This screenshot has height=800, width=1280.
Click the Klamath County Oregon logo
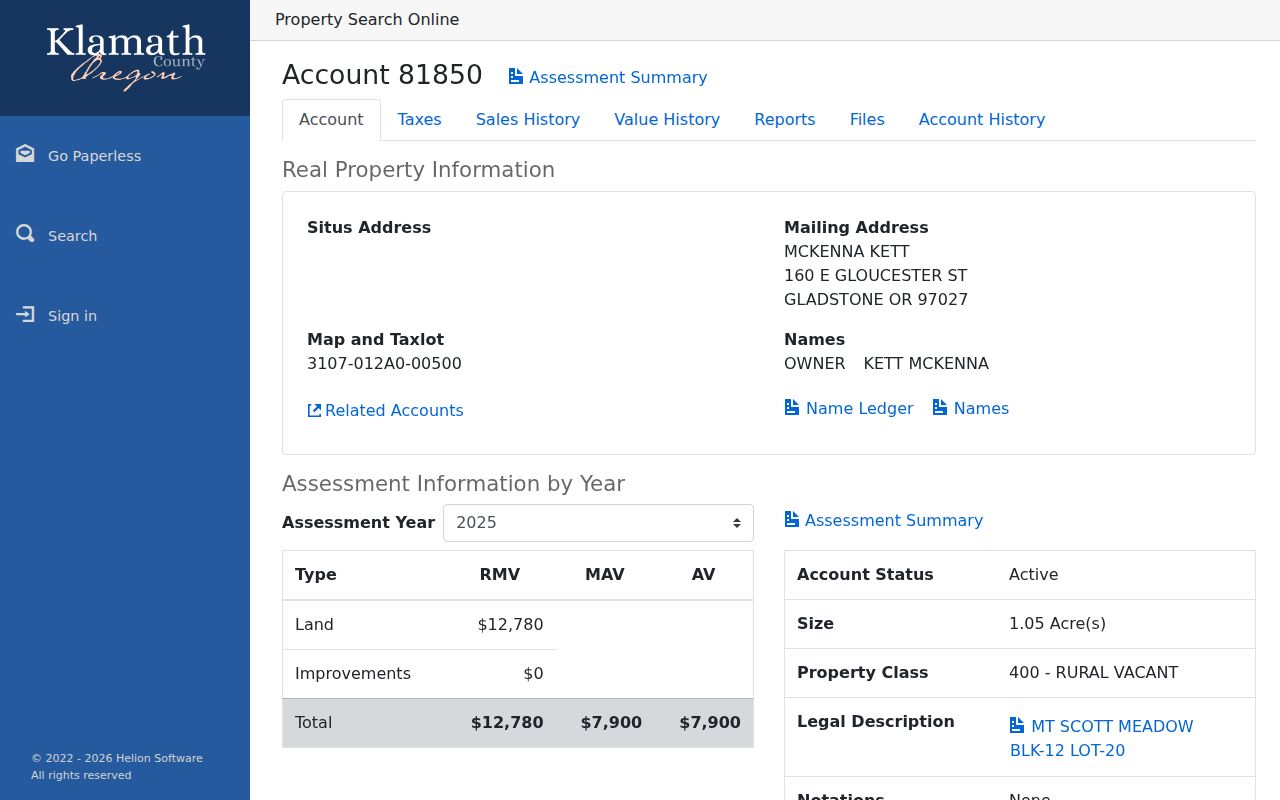click(x=125, y=57)
